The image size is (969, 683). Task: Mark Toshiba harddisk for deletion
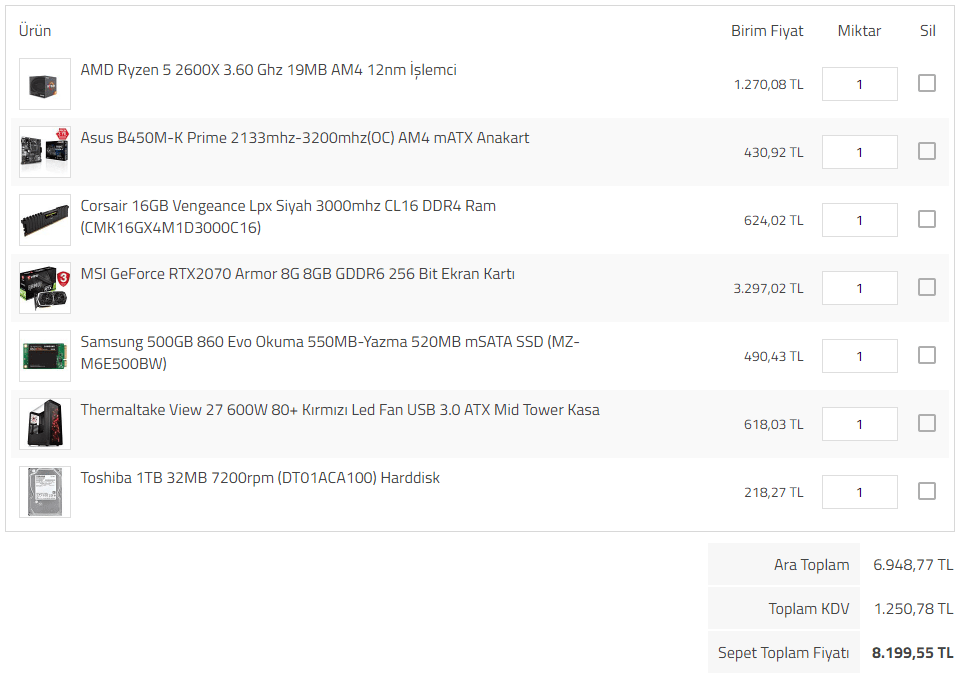(x=927, y=491)
